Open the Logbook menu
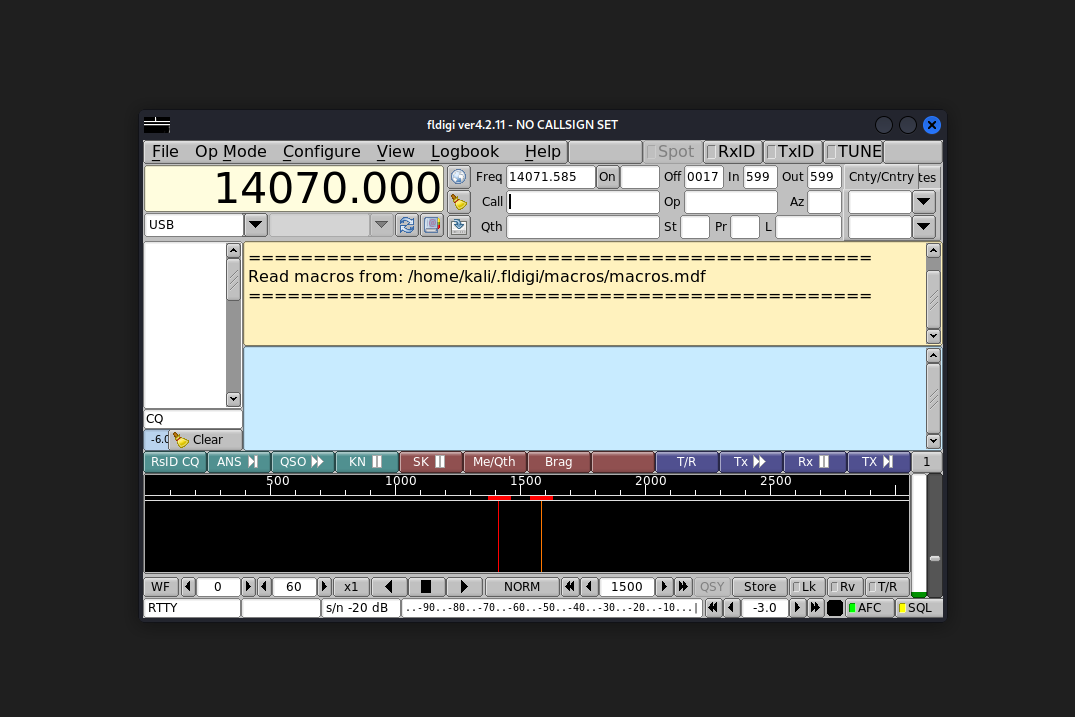Screen dimensions: 1075x717 (465, 151)
